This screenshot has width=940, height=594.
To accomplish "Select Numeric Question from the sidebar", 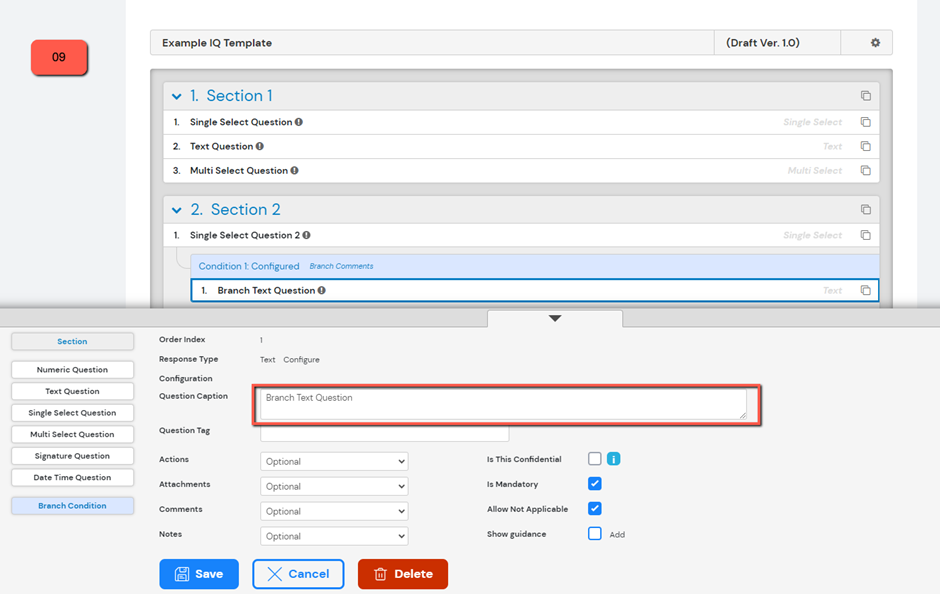I will (72, 370).
